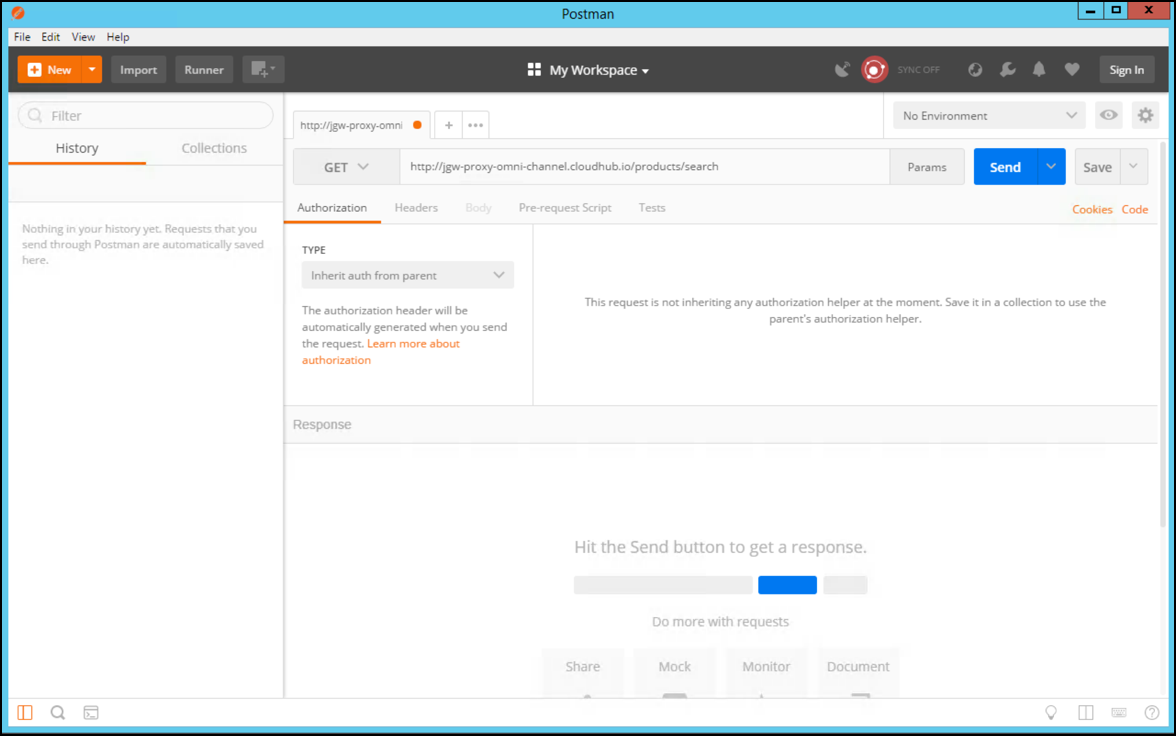The image size is (1176, 736).
Task: Open the Postman console icon
Action: [91, 712]
